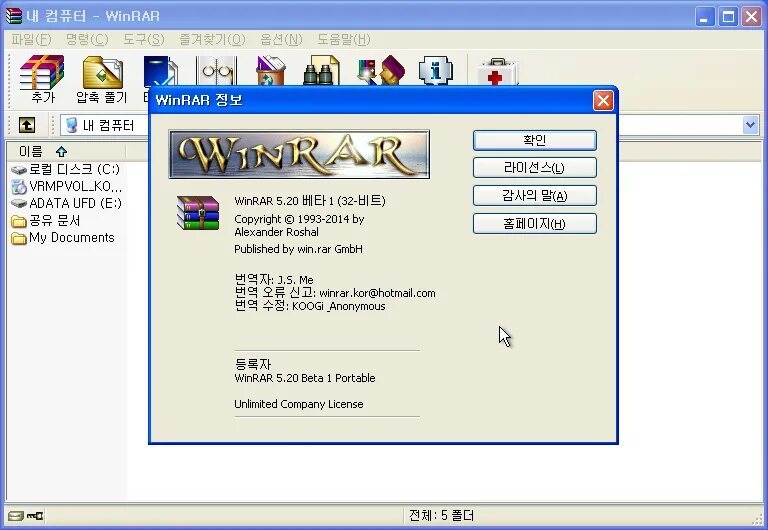
Task: Click the Wizard toolbar icon
Action: (382, 71)
